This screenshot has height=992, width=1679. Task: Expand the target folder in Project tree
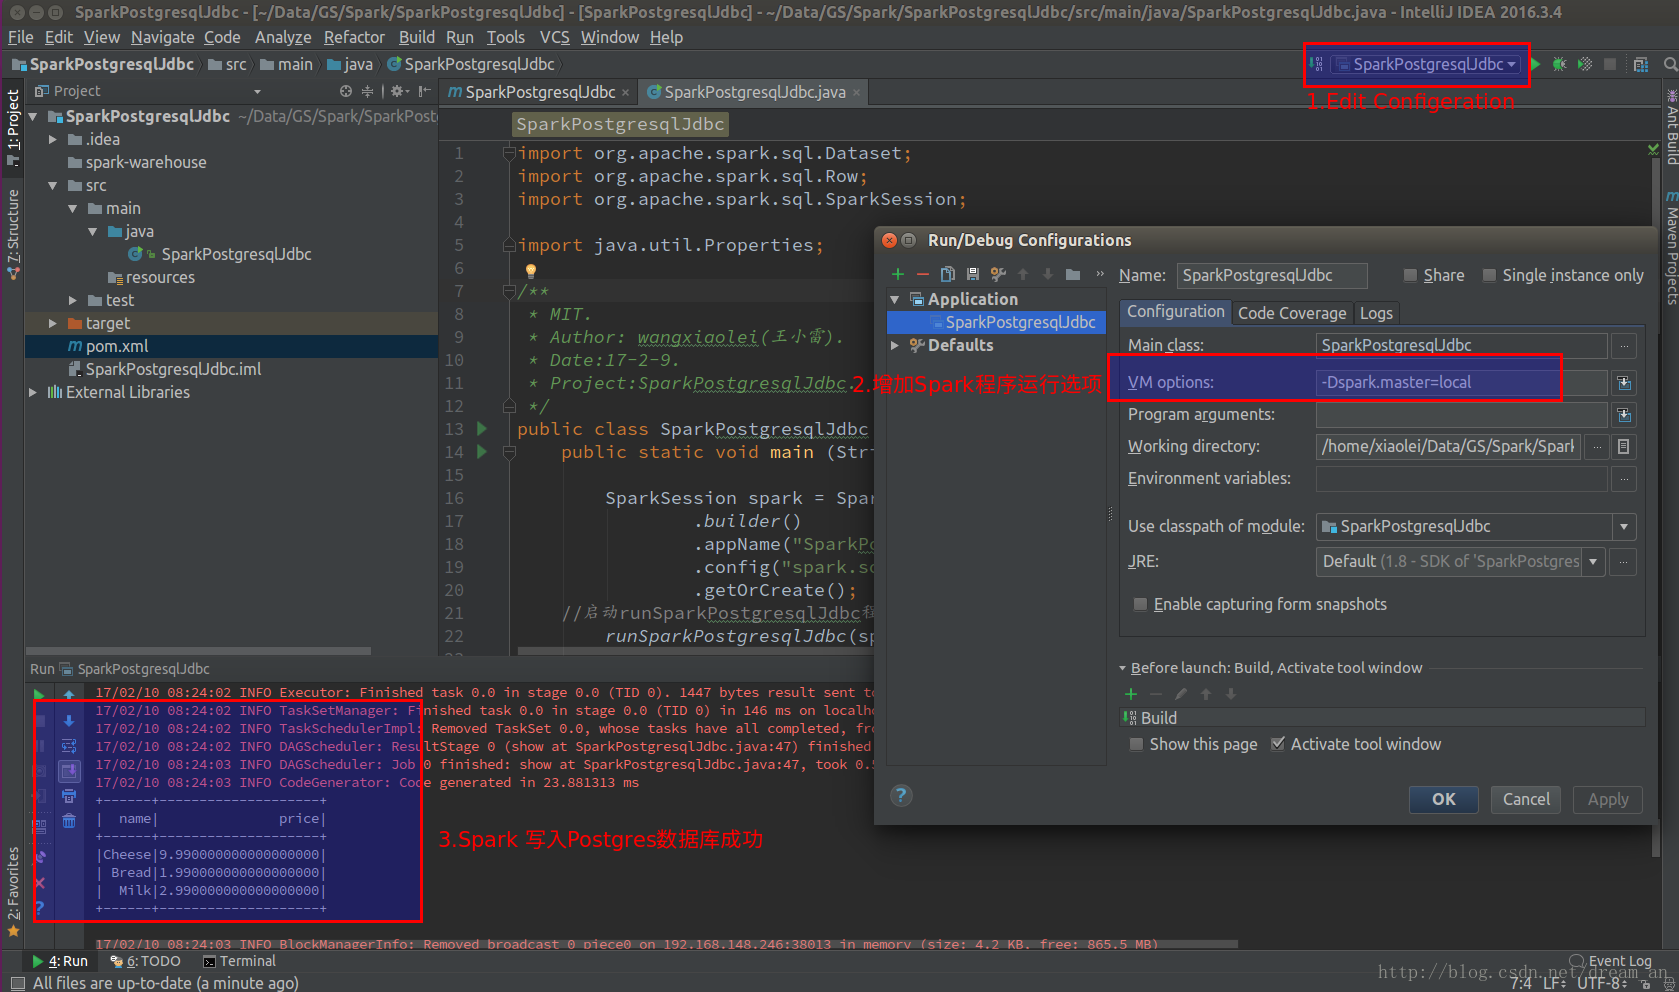pos(53,323)
